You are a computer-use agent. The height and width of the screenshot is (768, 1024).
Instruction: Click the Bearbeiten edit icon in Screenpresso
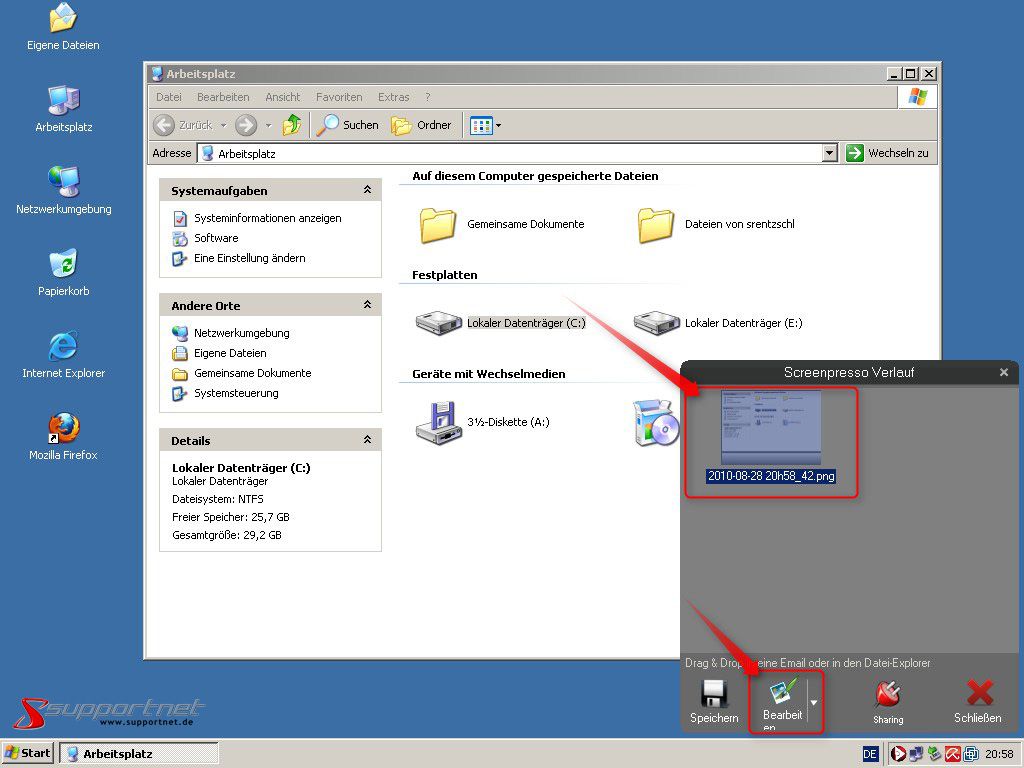point(782,692)
